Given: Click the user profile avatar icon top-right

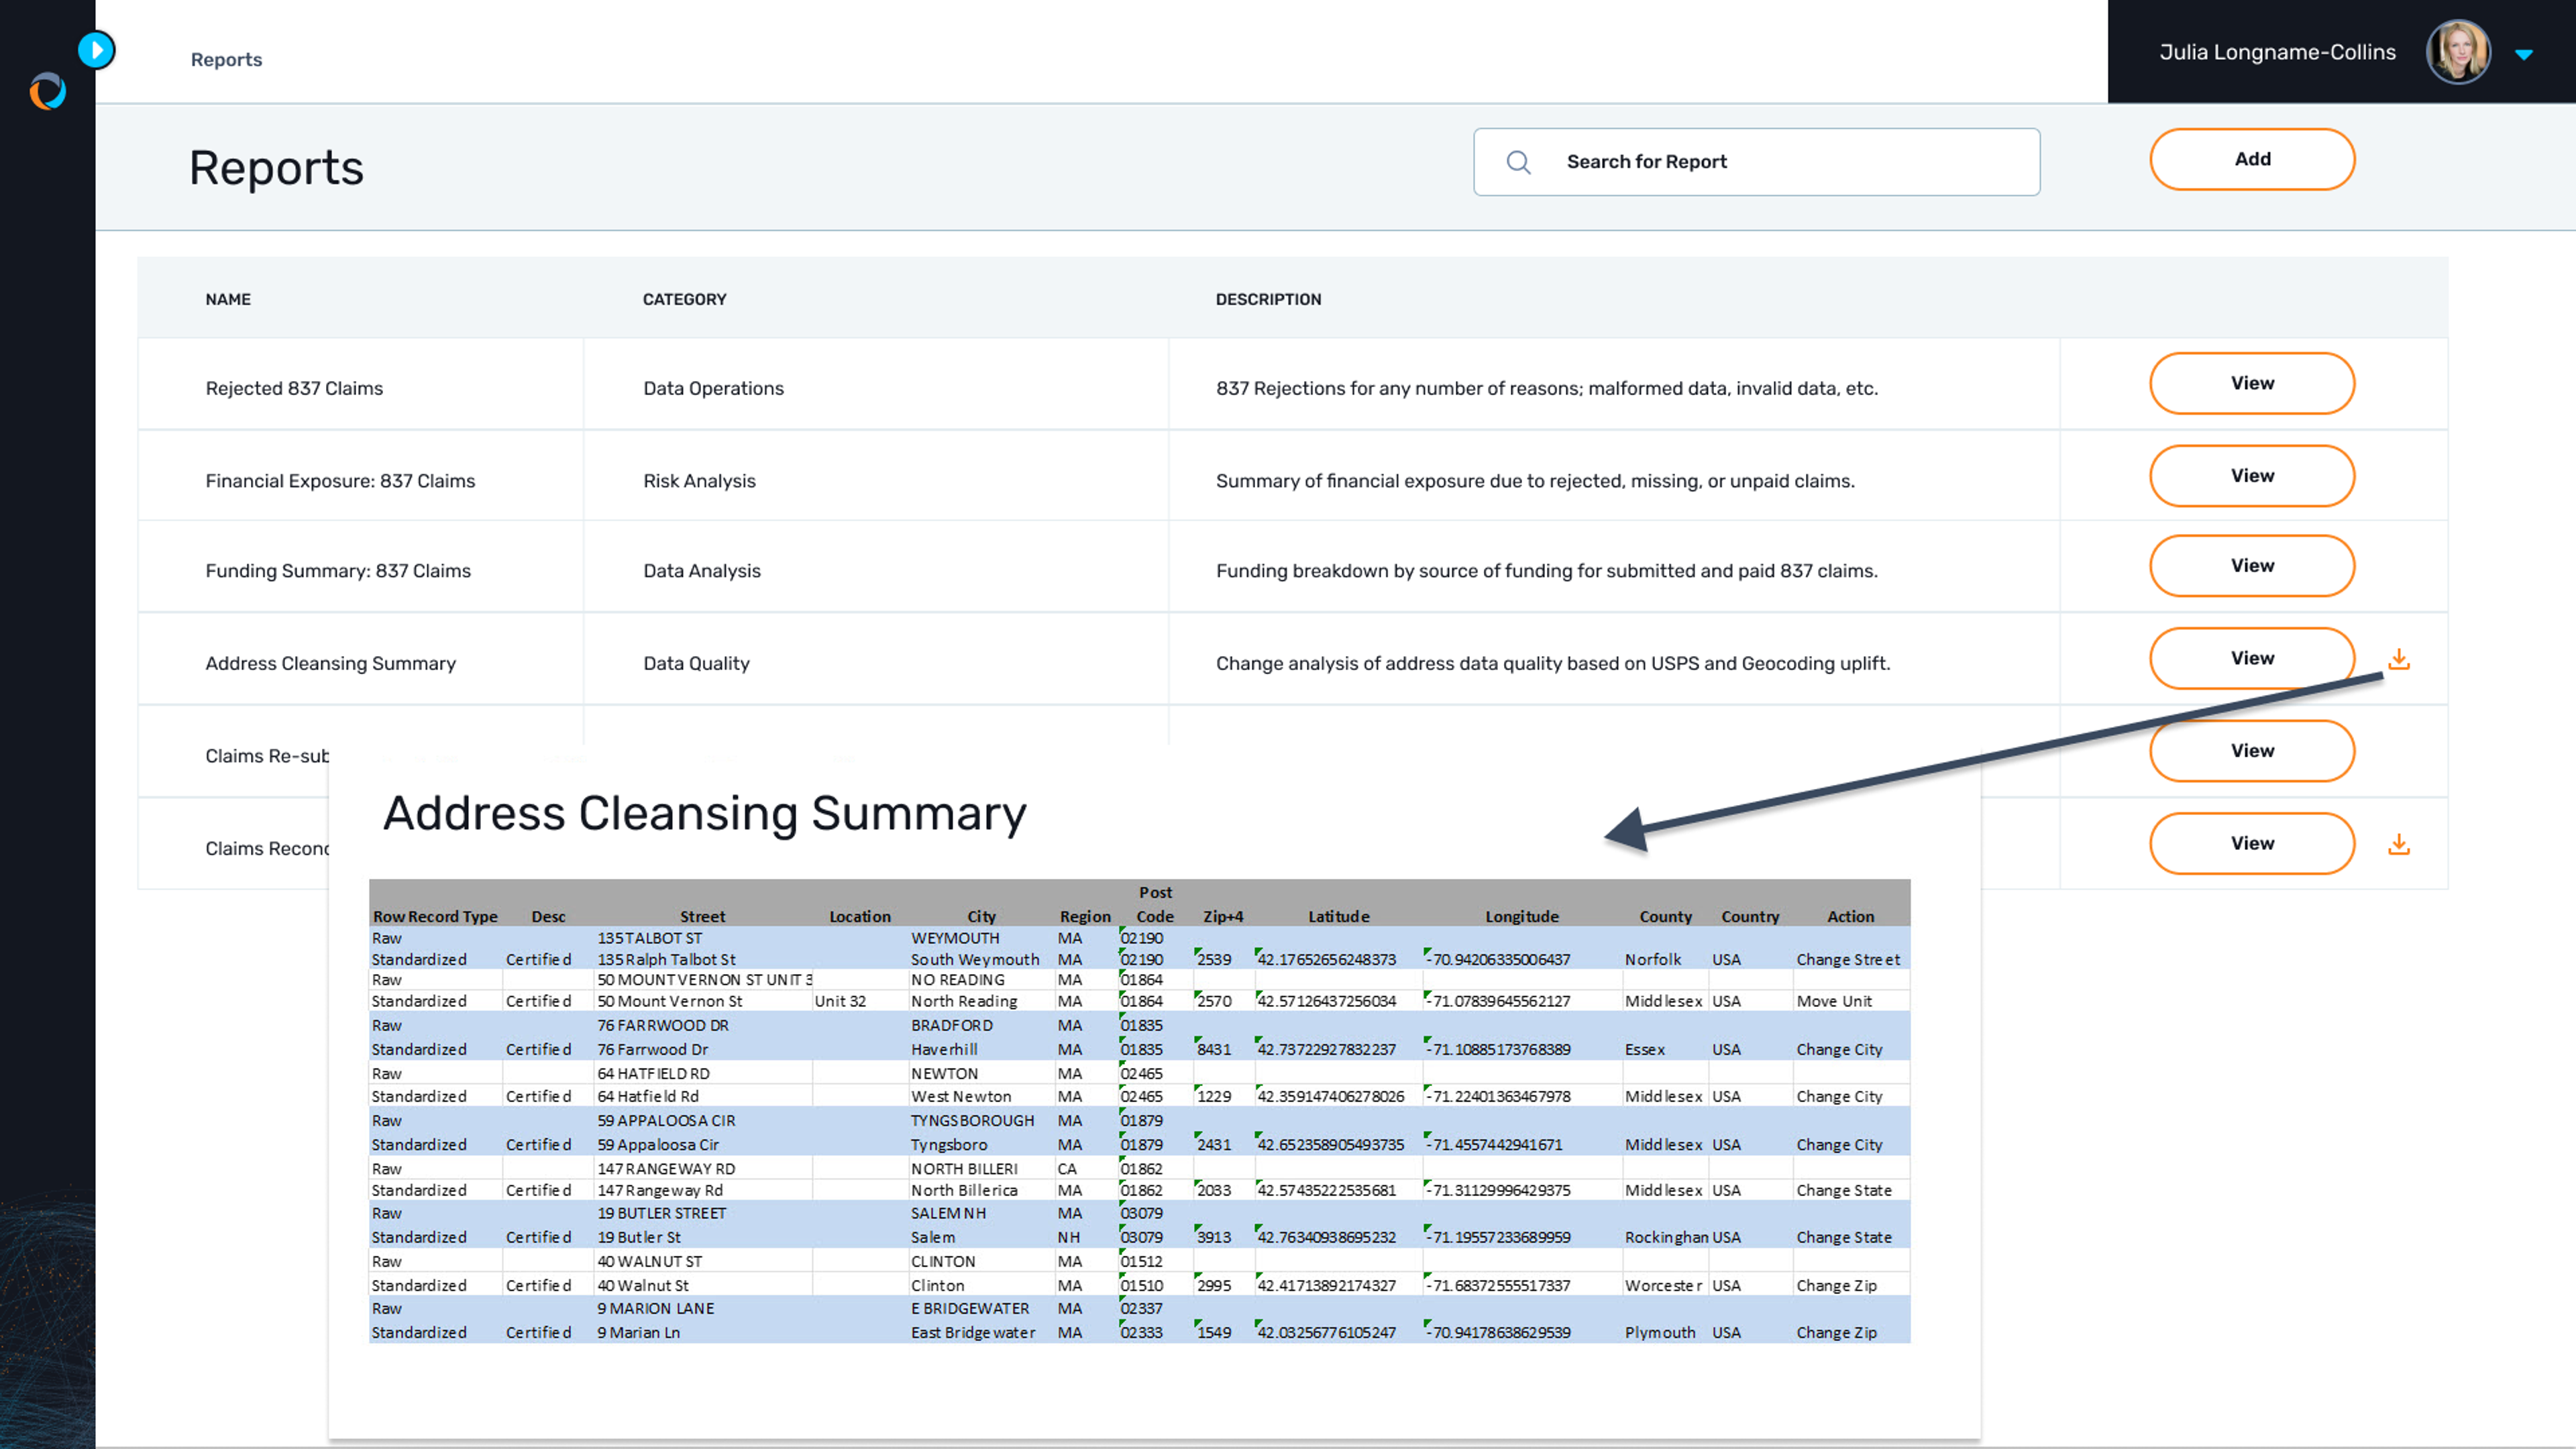Looking at the screenshot, I should (x=2463, y=51).
